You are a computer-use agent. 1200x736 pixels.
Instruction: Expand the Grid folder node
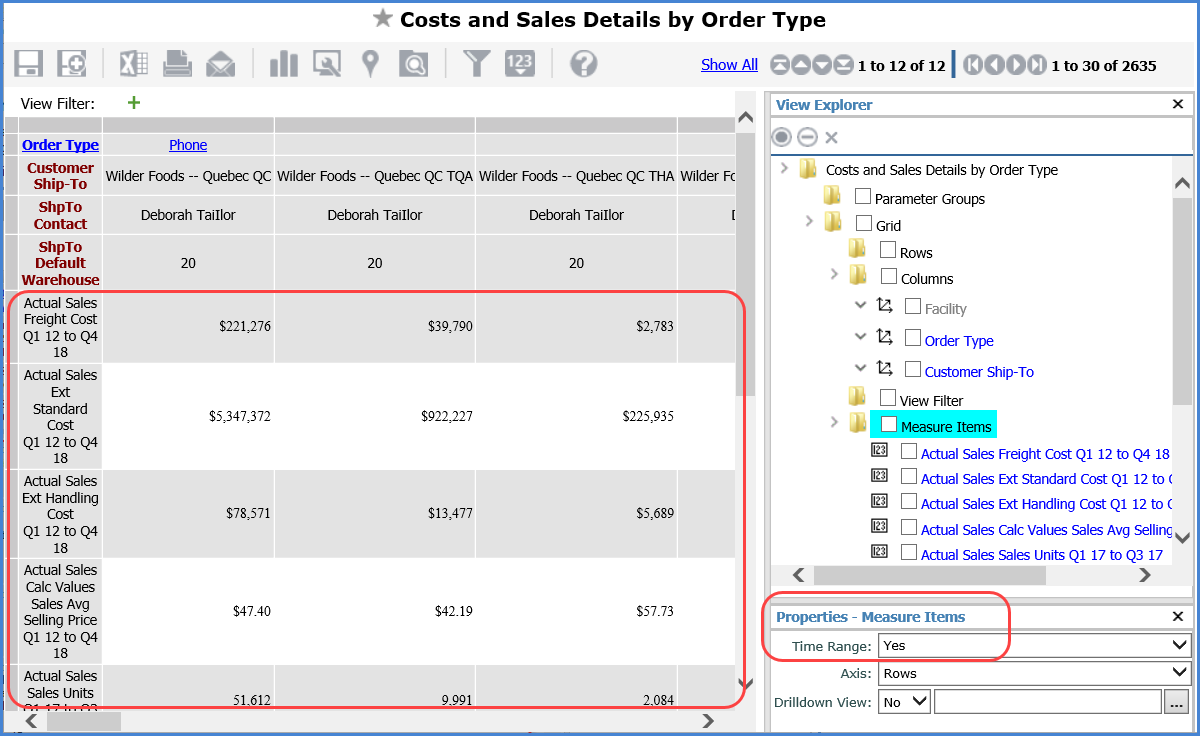(x=810, y=221)
